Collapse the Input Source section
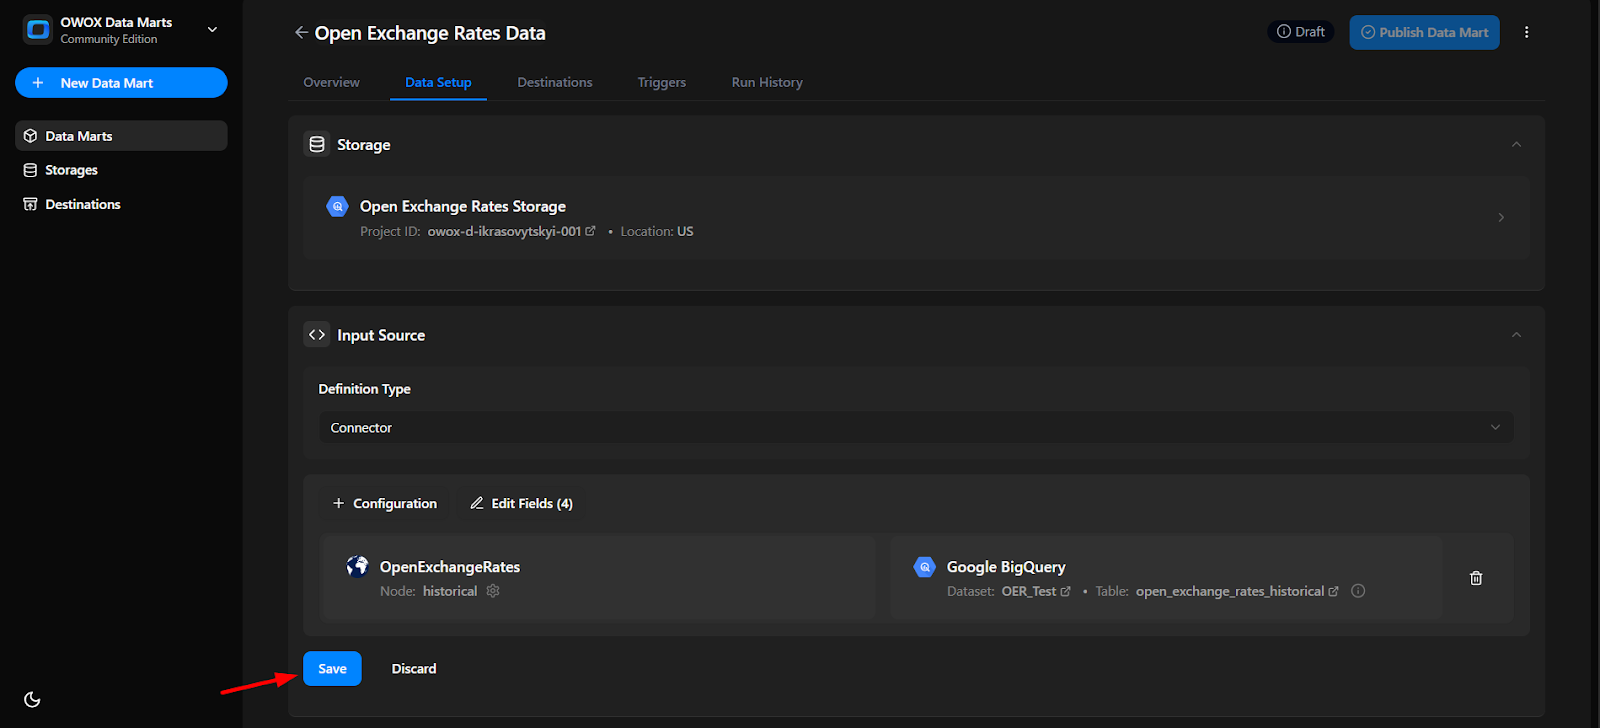The image size is (1600, 728). [1516, 334]
